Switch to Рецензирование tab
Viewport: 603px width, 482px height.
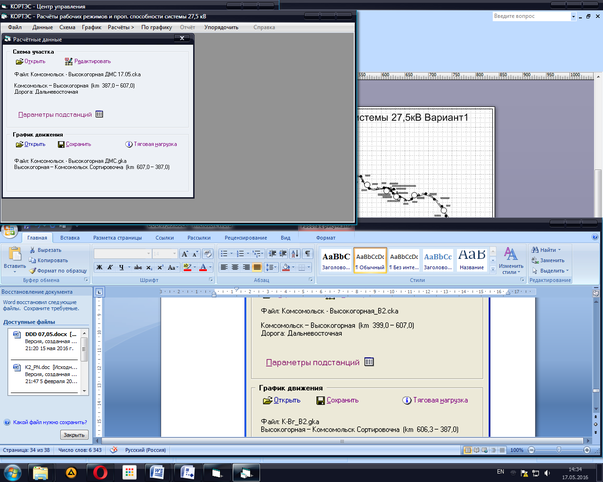pos(246,238)
